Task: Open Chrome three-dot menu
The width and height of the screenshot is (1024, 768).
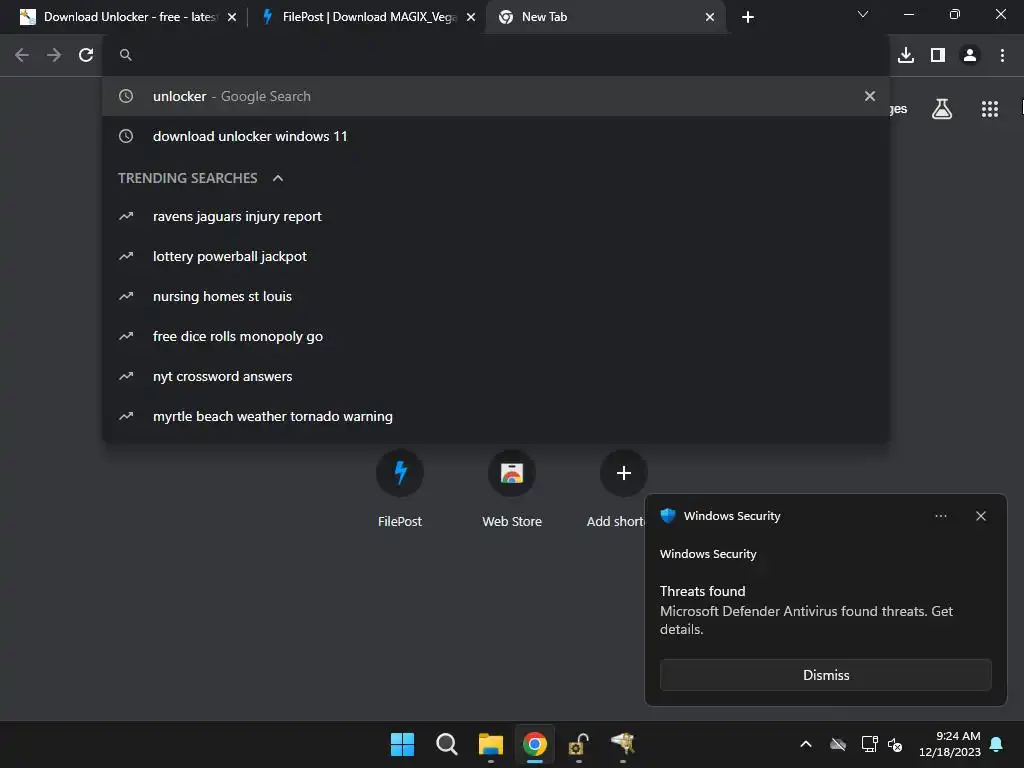Action: tap(1002, 55)
